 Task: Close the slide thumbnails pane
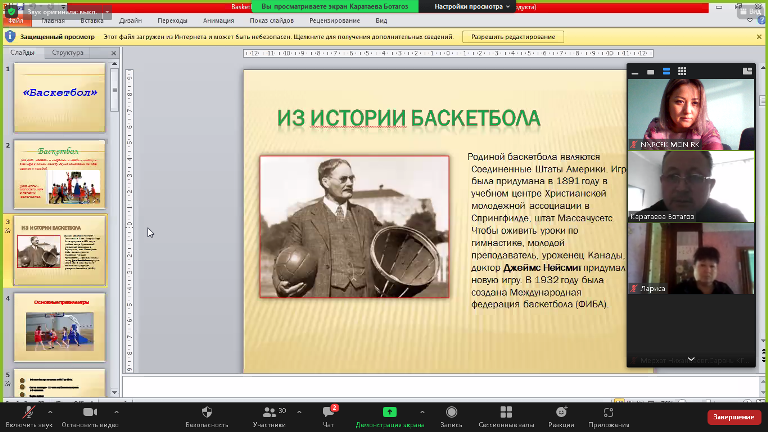coord(114,53)
